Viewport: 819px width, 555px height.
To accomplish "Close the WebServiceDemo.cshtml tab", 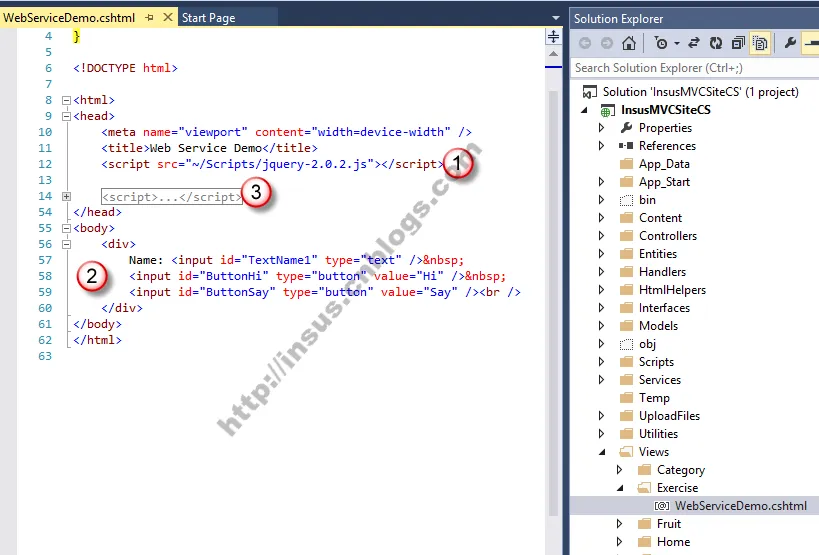I will [168, 17].
